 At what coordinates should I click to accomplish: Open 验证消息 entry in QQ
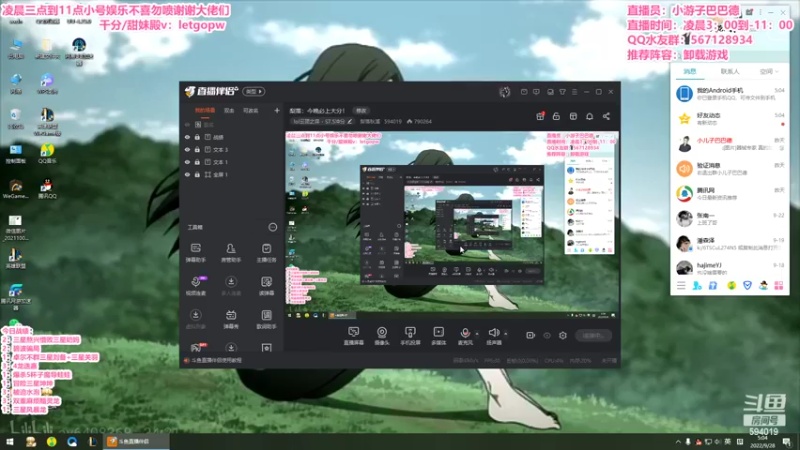[730, 169]
